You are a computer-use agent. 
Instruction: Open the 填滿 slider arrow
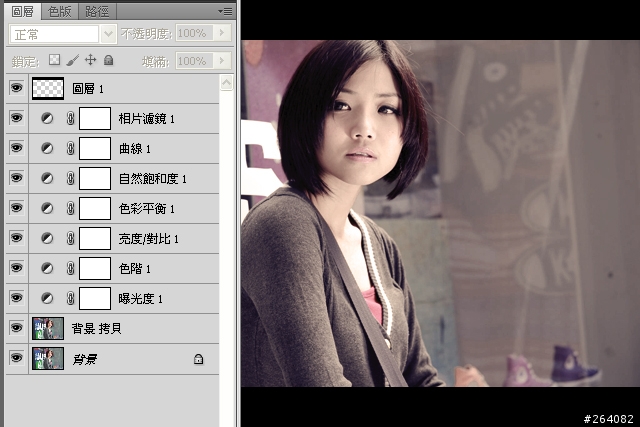tap(222, 61)
